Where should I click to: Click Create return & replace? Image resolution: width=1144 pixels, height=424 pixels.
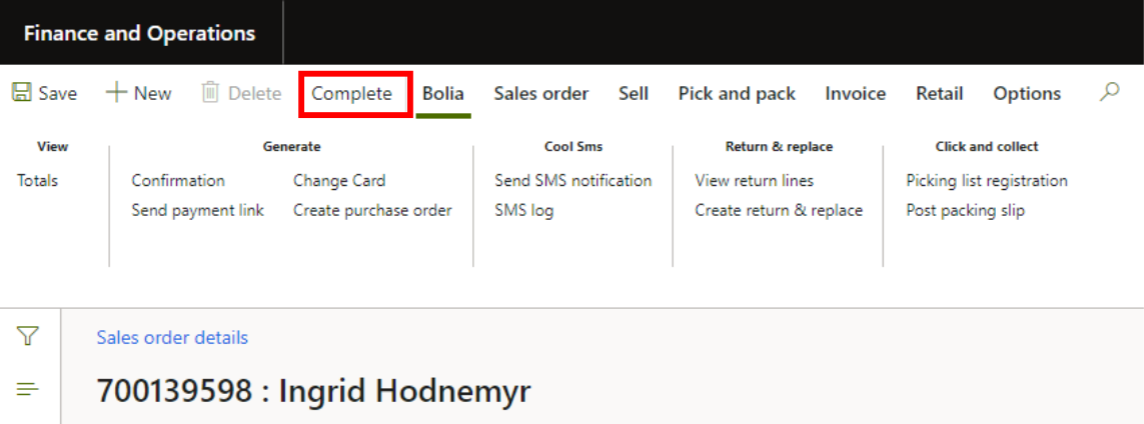point(779,211)
